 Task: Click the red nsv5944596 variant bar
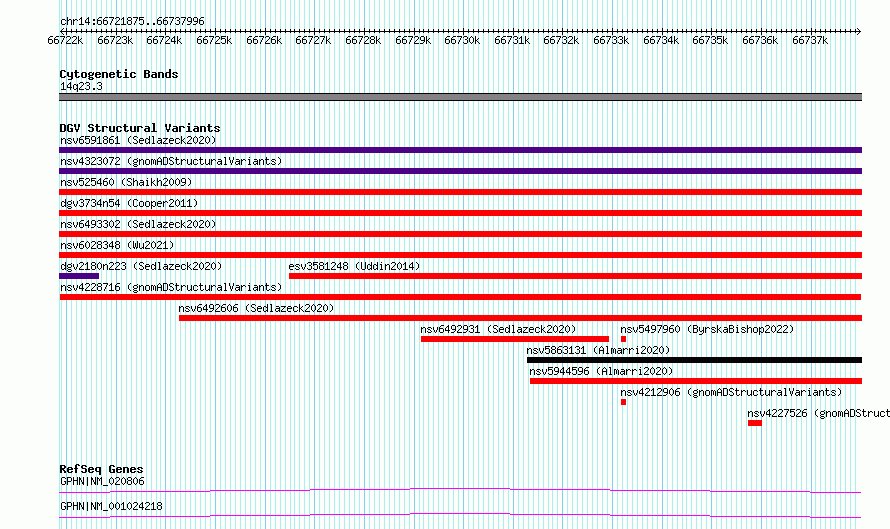(696, 381)
